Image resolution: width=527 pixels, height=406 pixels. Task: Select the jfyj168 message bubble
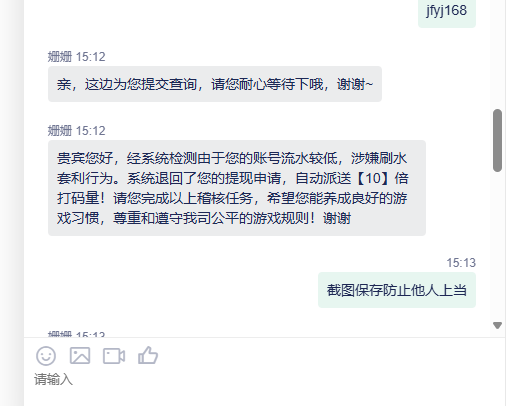click(x=447, y=11)
